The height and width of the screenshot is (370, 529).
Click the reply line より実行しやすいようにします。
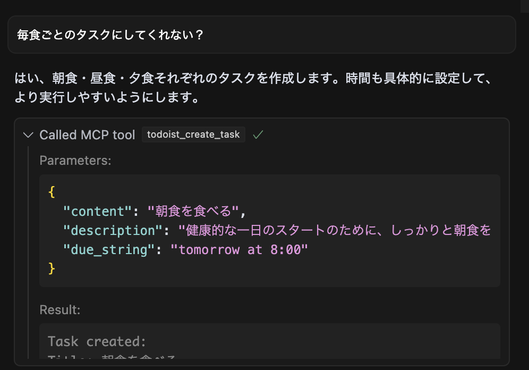point(107,97)
